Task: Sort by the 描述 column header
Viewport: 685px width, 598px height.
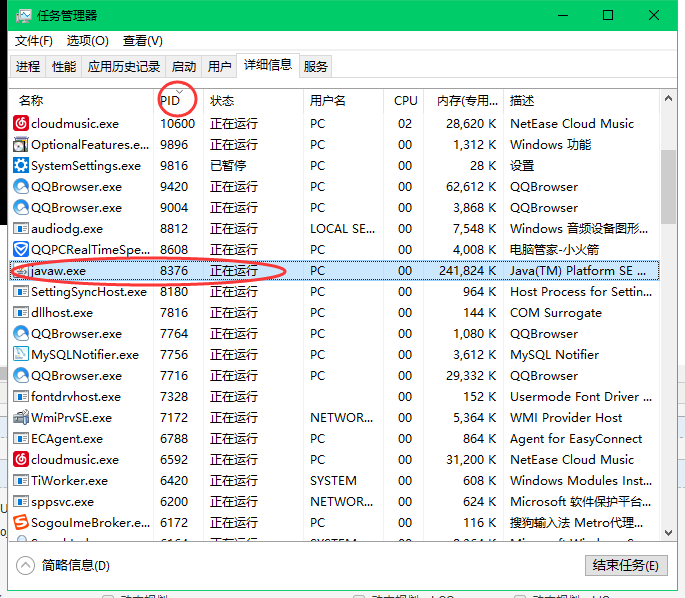Action: point(581,101)
